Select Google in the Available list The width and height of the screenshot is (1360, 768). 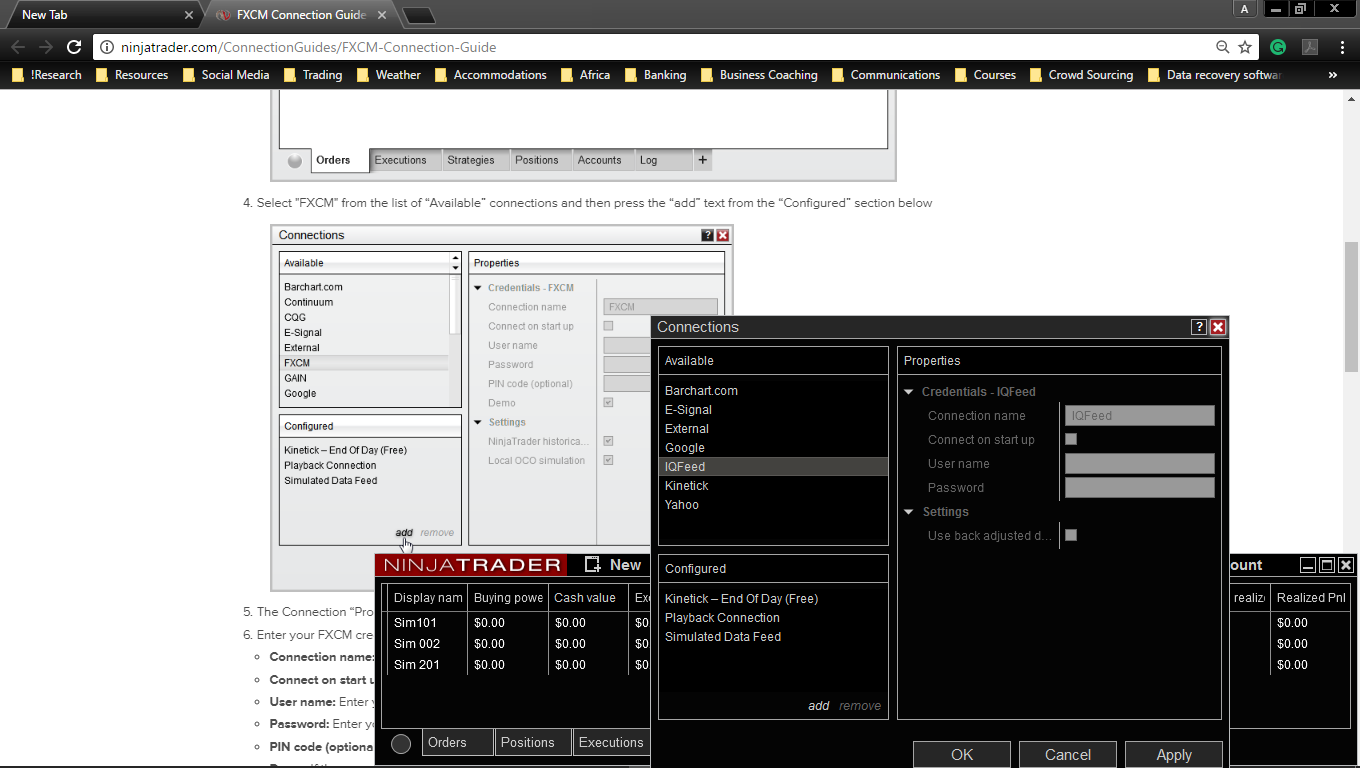pyautogui.click(x=773, y=448)
